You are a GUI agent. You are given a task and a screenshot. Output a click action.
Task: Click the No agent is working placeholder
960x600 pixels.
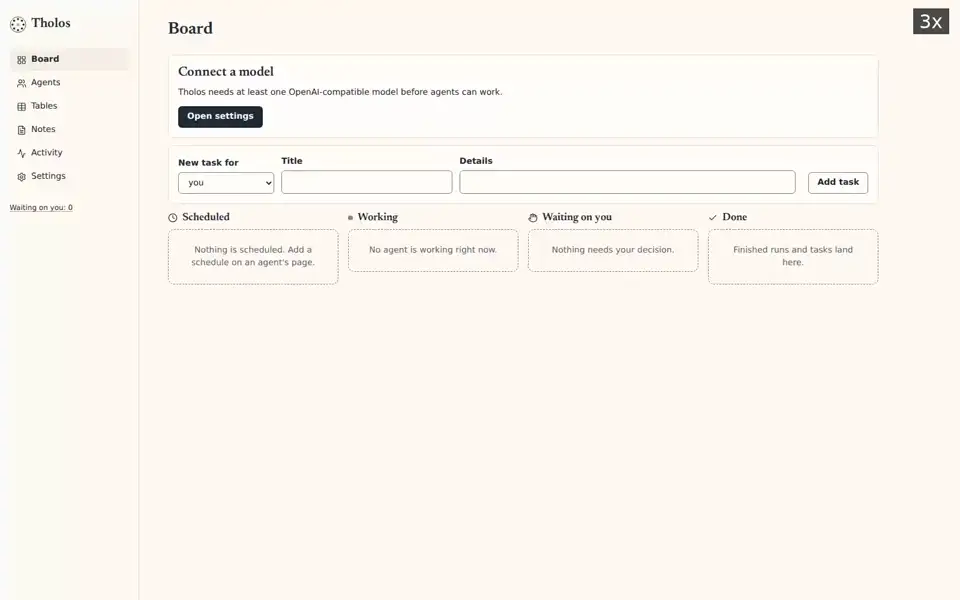433,250
